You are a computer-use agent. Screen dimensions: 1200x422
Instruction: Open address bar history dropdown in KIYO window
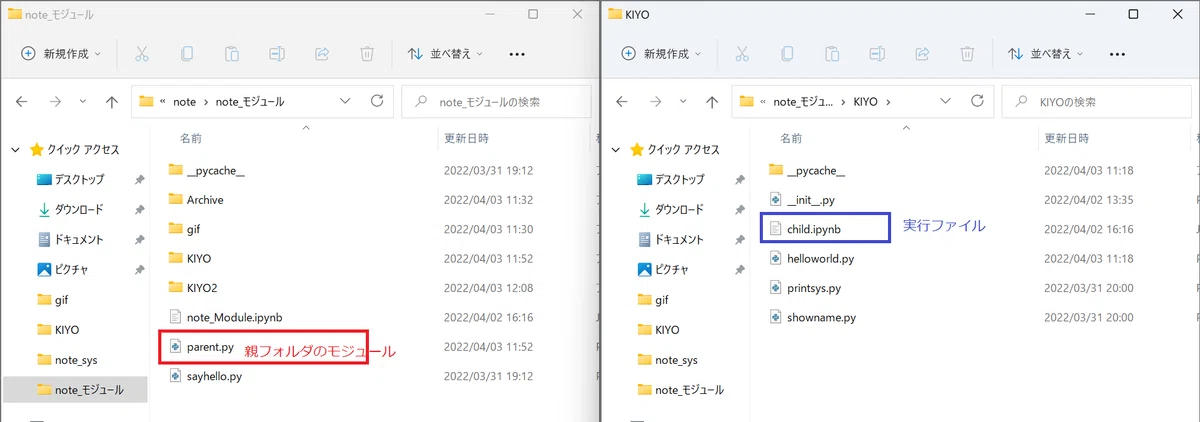point(946,101)
